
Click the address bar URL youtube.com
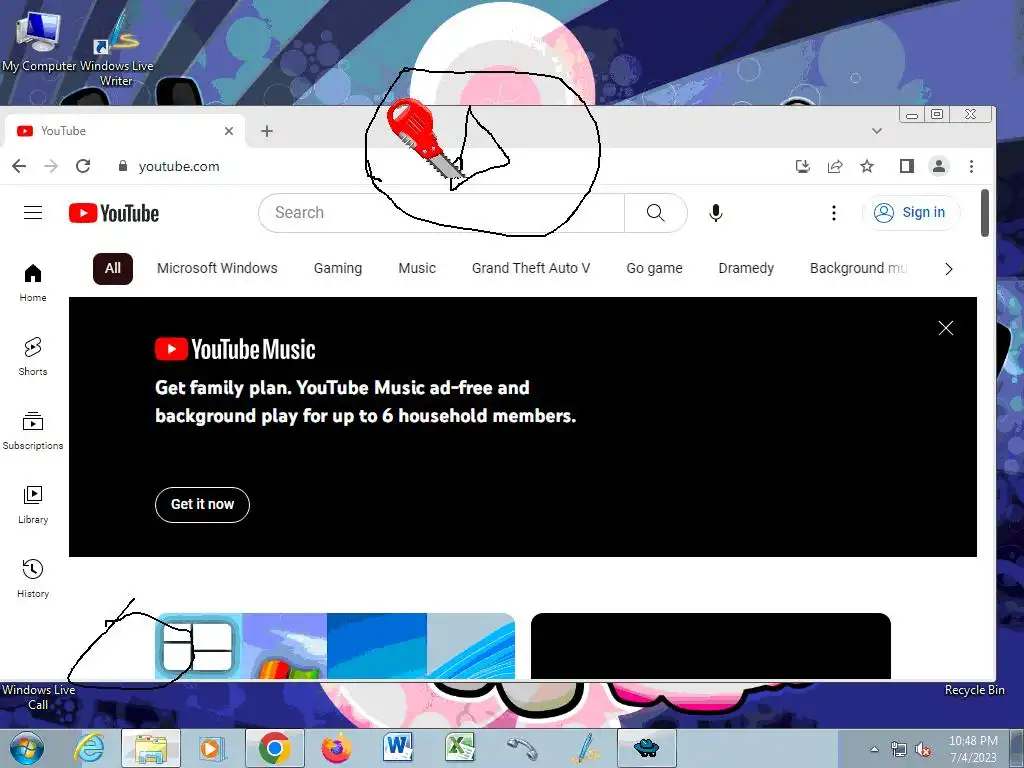point(179,167)
